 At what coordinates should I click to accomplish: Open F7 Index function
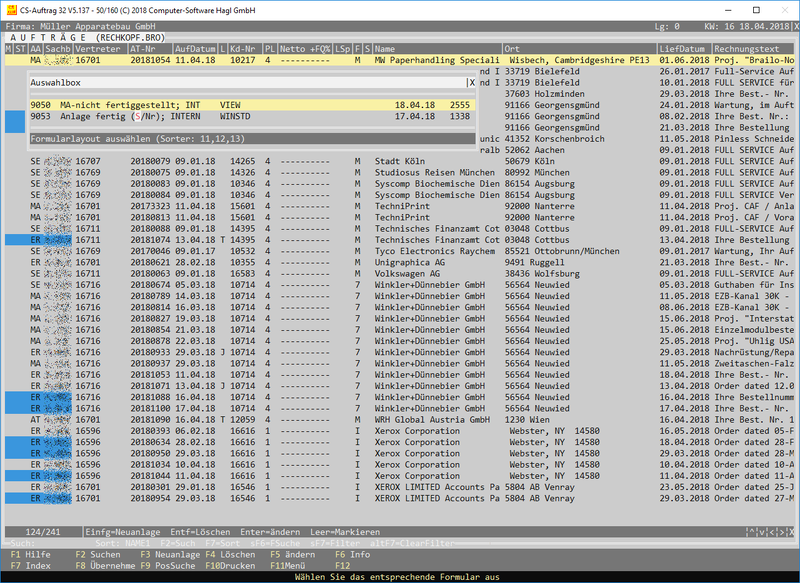click(x=31, y=564)
